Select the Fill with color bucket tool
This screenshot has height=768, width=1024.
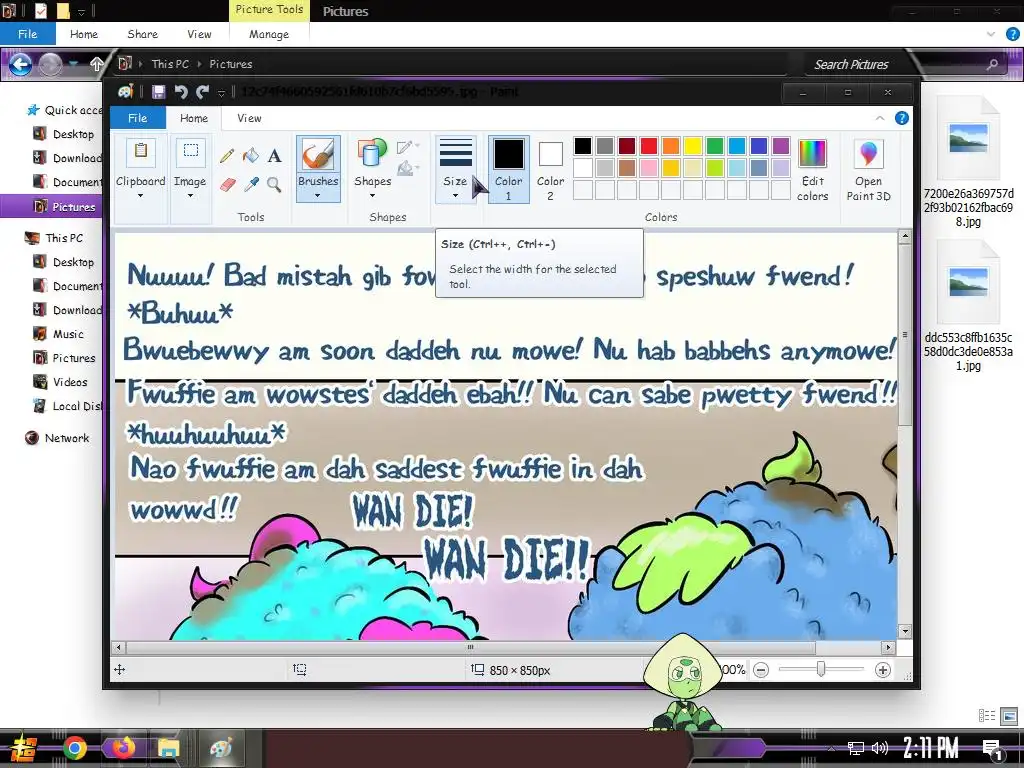tap(251, 155)
